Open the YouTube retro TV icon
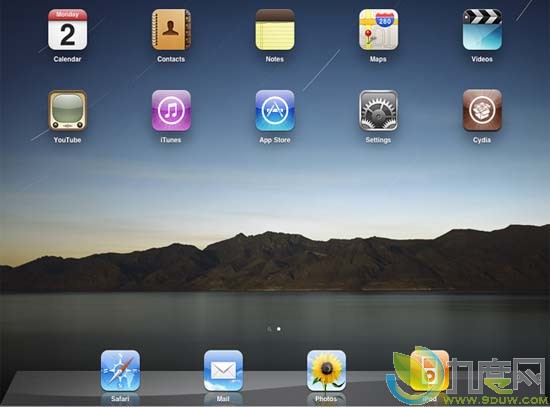The width and height of the screenshot is (550, 407). pyautogui.click(x=67, y=111)
